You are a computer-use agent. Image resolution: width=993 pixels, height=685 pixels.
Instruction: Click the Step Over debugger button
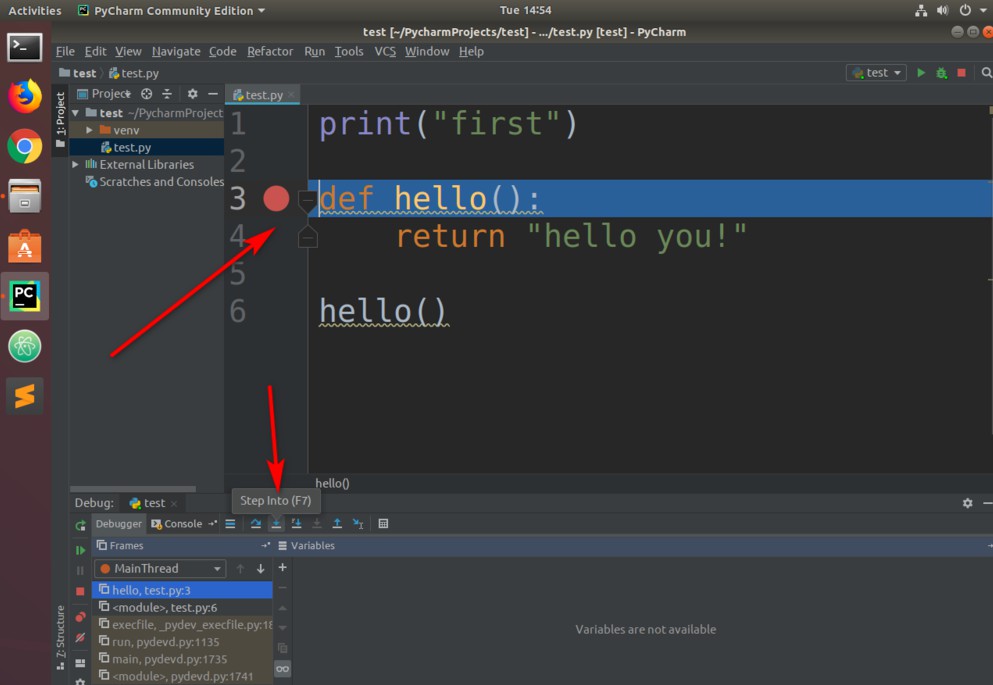coord(256,524)
